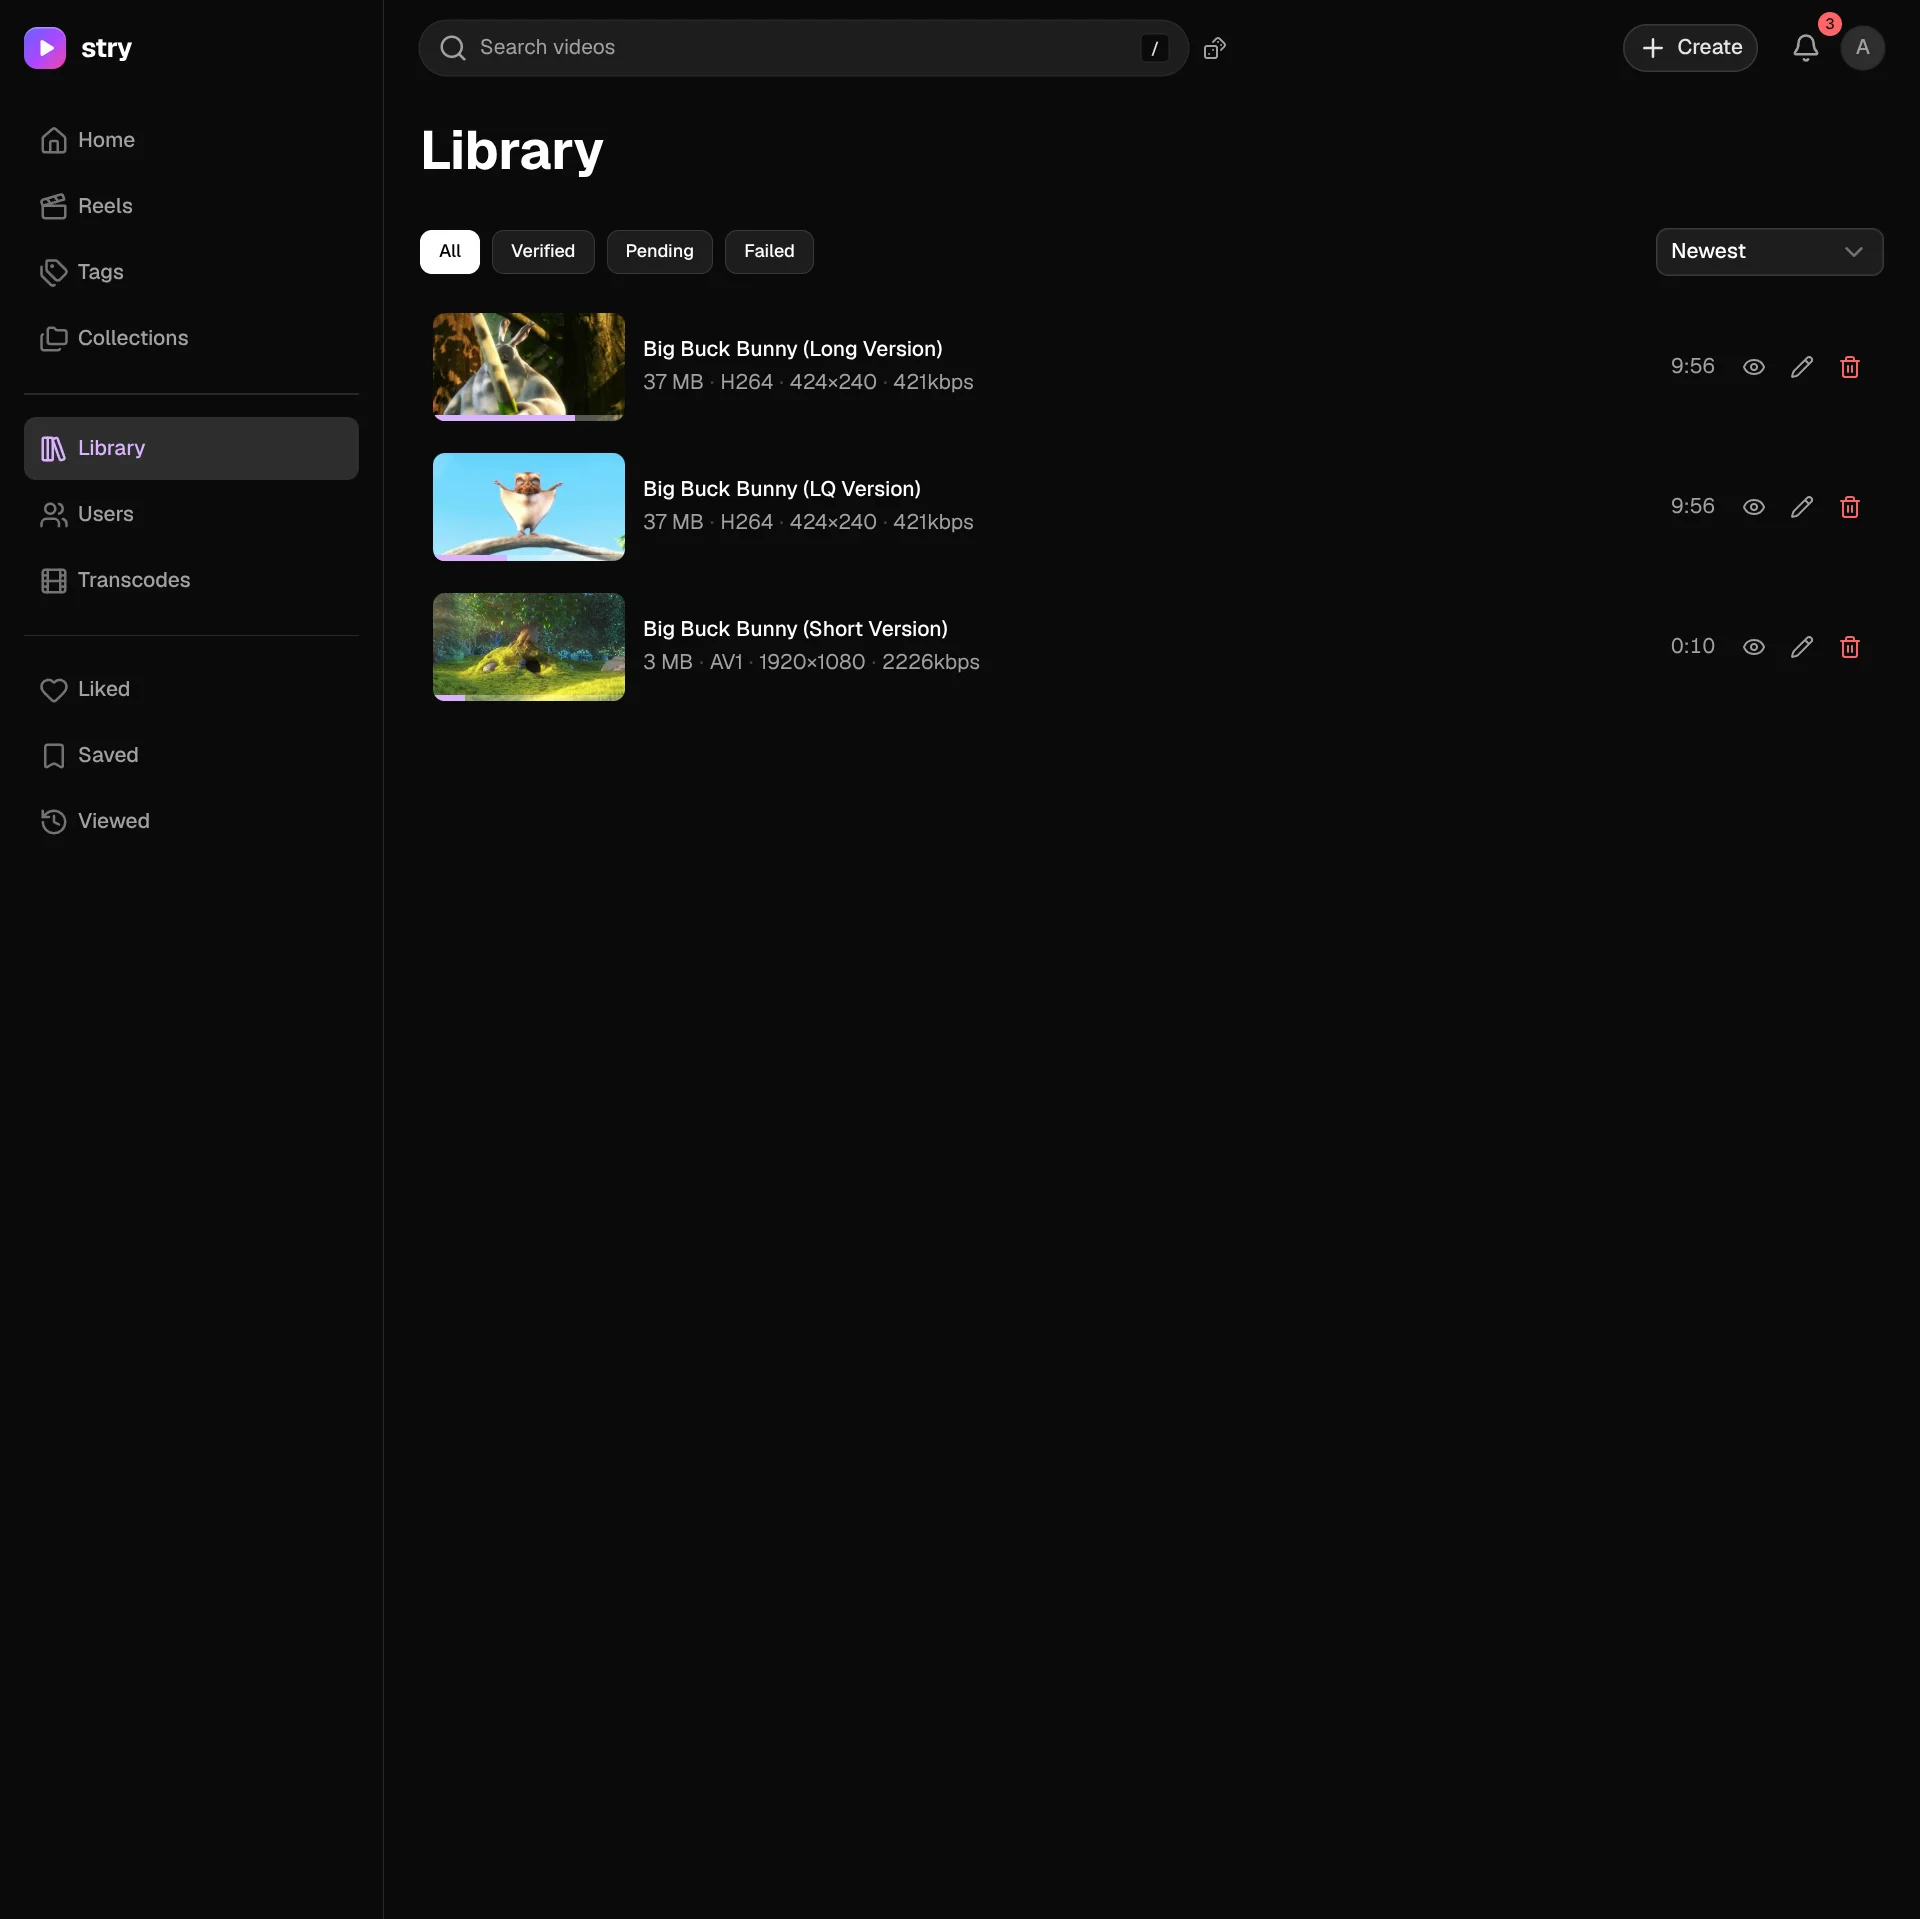Open Liked videos in sidebar
The width and height of the screenshot is (1920, 1919).
(x=191, y=689)
